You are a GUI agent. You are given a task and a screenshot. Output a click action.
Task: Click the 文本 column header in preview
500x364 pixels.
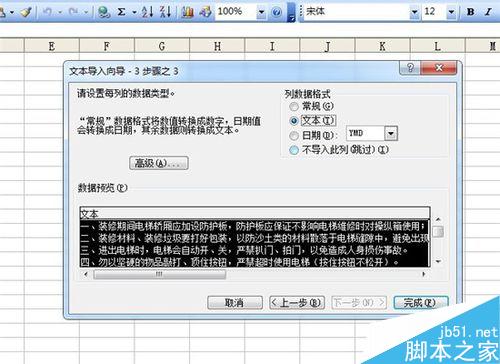tap(255, 214)
